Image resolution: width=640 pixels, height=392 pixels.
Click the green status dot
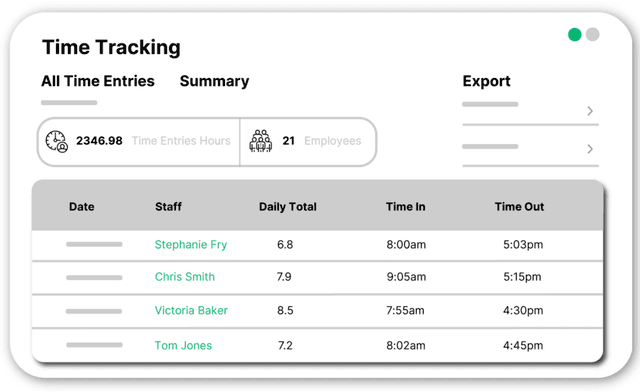click(575, 35)
